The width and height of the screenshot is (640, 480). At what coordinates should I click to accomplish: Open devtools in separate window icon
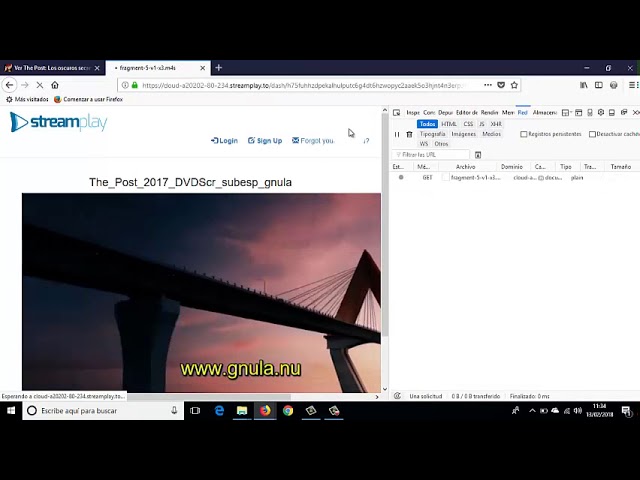click(624, 113)
